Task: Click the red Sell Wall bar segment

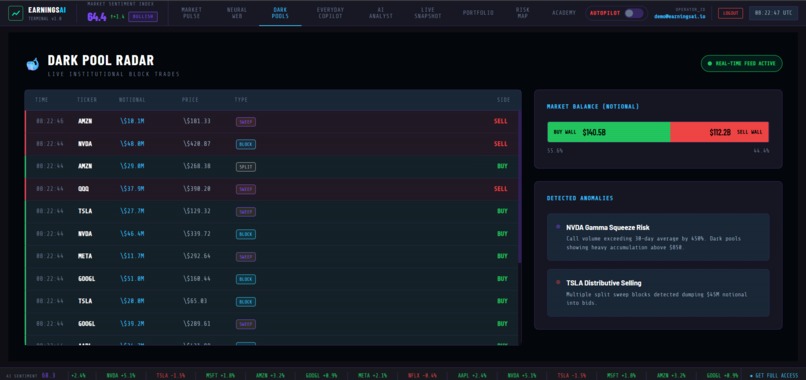Action: 720,132
